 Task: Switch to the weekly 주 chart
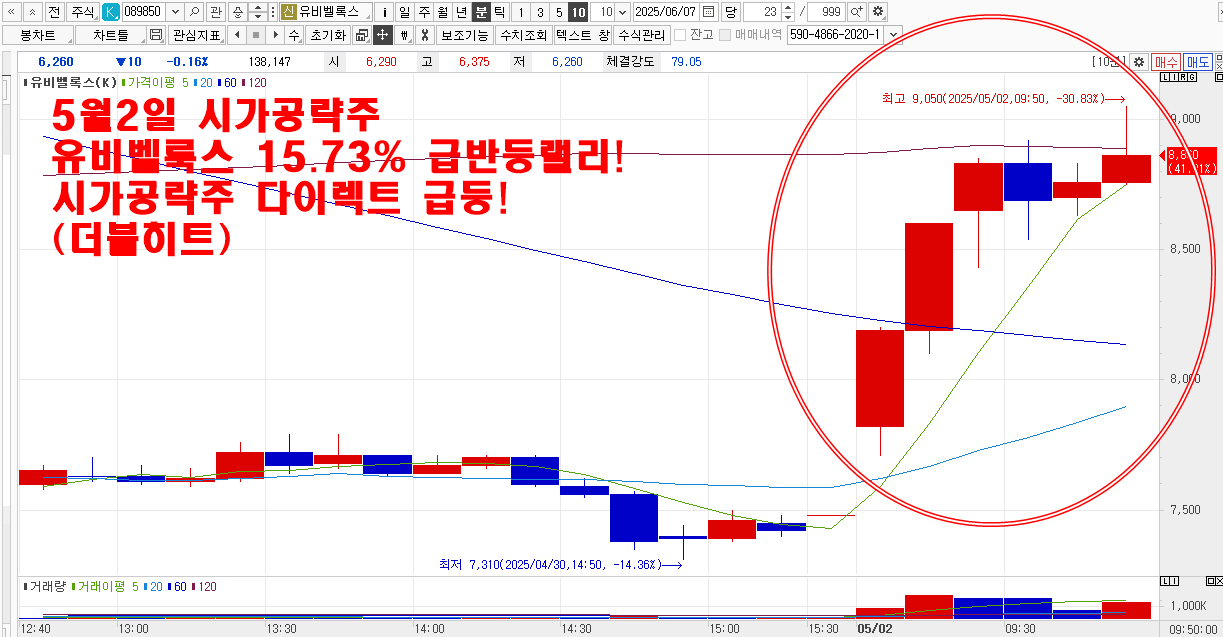tap(423, 12)
